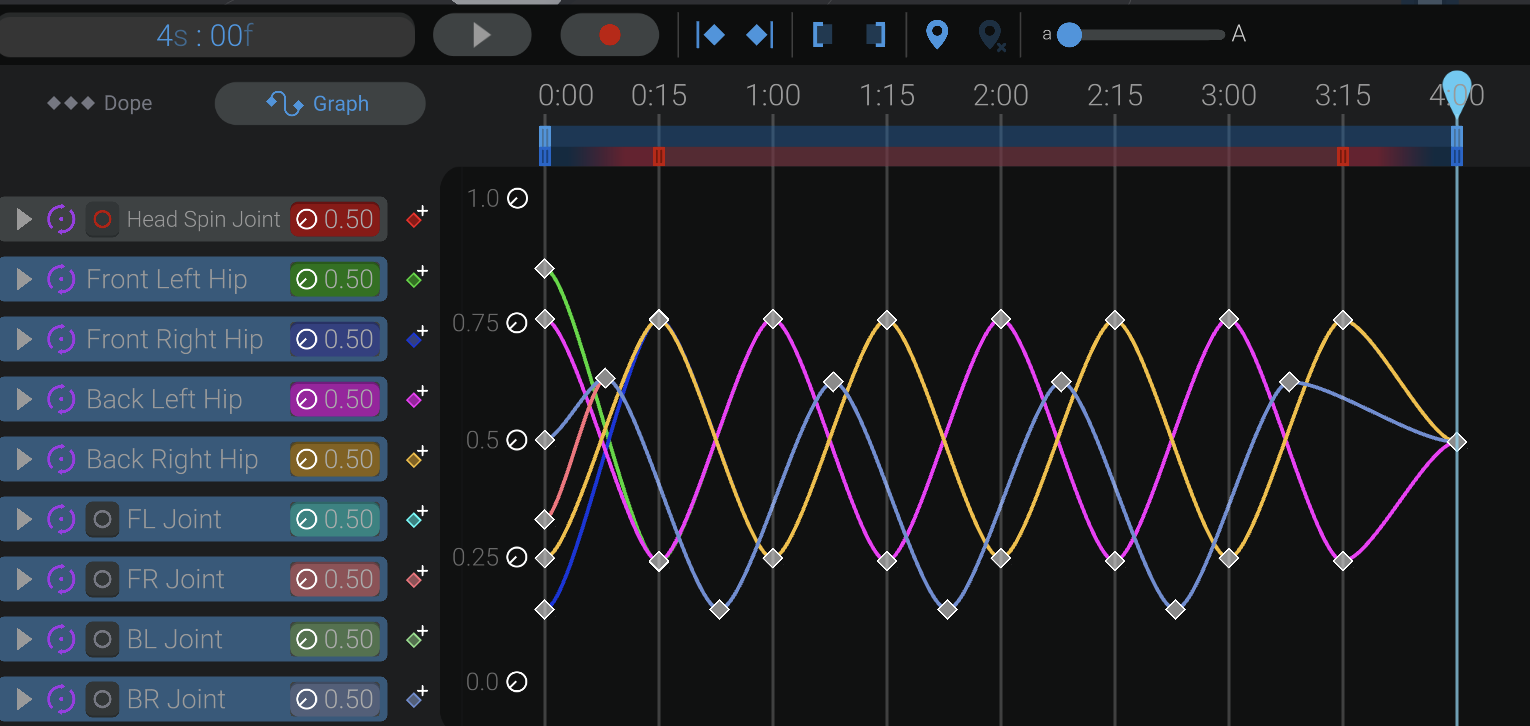This screenshot has height=726, width=1530.
Task: Expand the Front Right Hip track
Action: click(x=25, y=339)
